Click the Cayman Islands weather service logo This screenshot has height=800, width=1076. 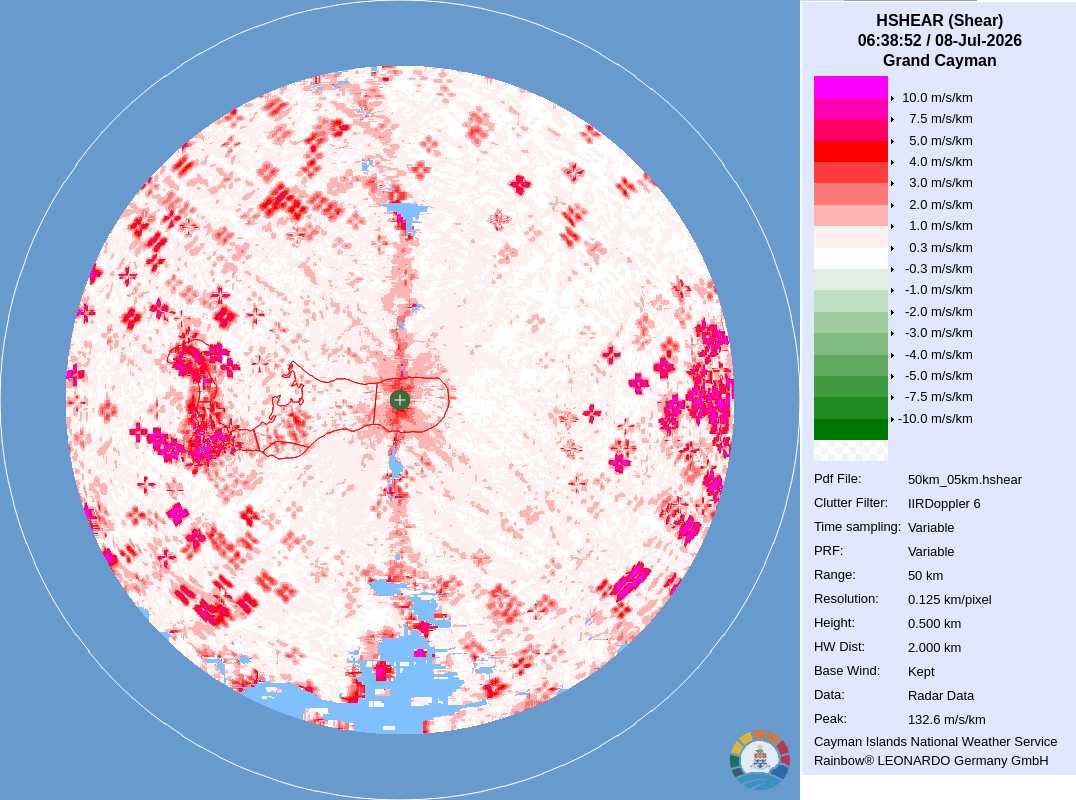coord(760,760)
